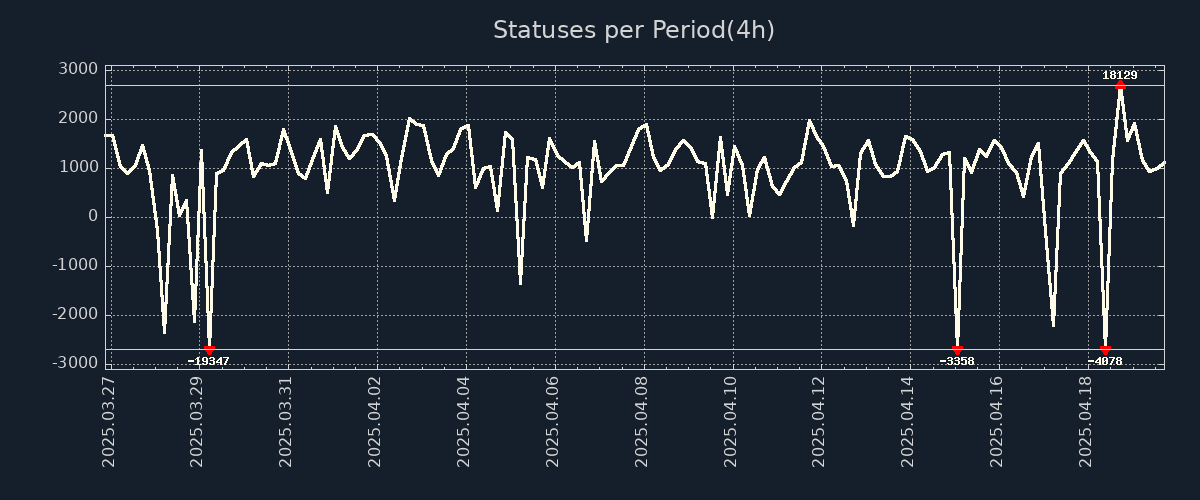Click the 2025.04.04 x-axis date
Image resolution: width=1200 pixels, height=500 pixels.
(464, 421)
